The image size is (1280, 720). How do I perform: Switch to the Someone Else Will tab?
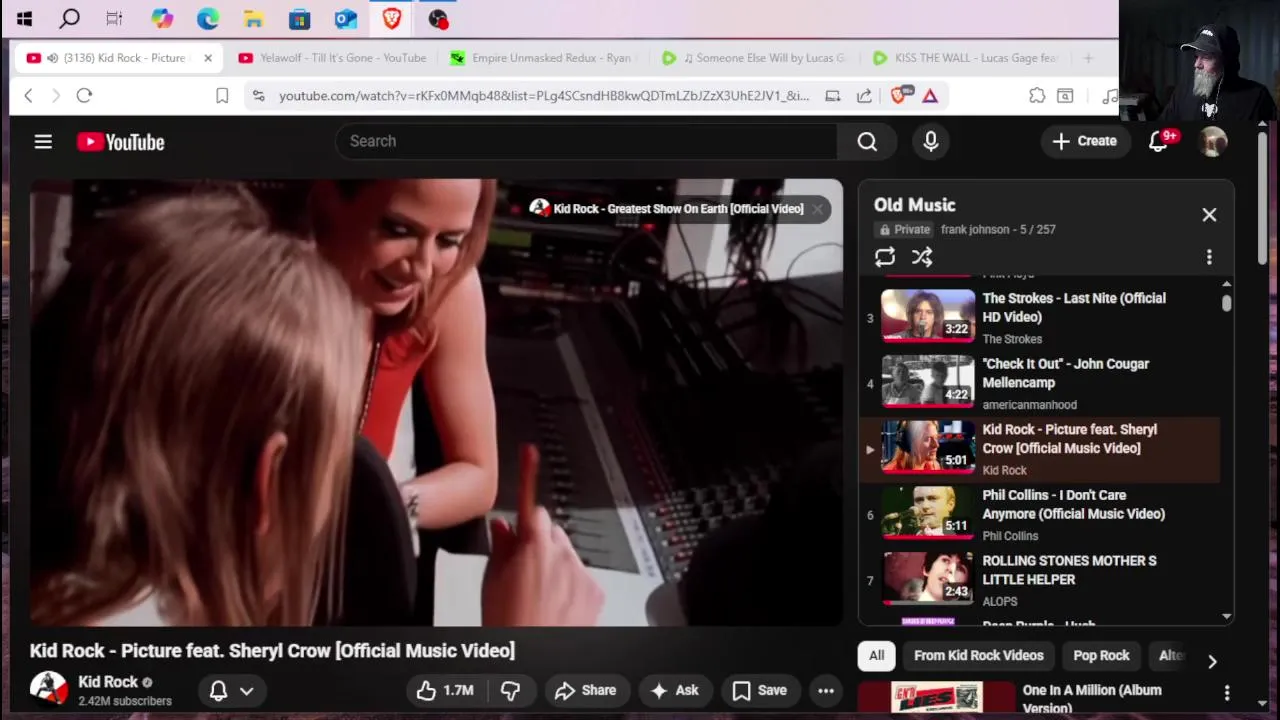pos(755,58)
